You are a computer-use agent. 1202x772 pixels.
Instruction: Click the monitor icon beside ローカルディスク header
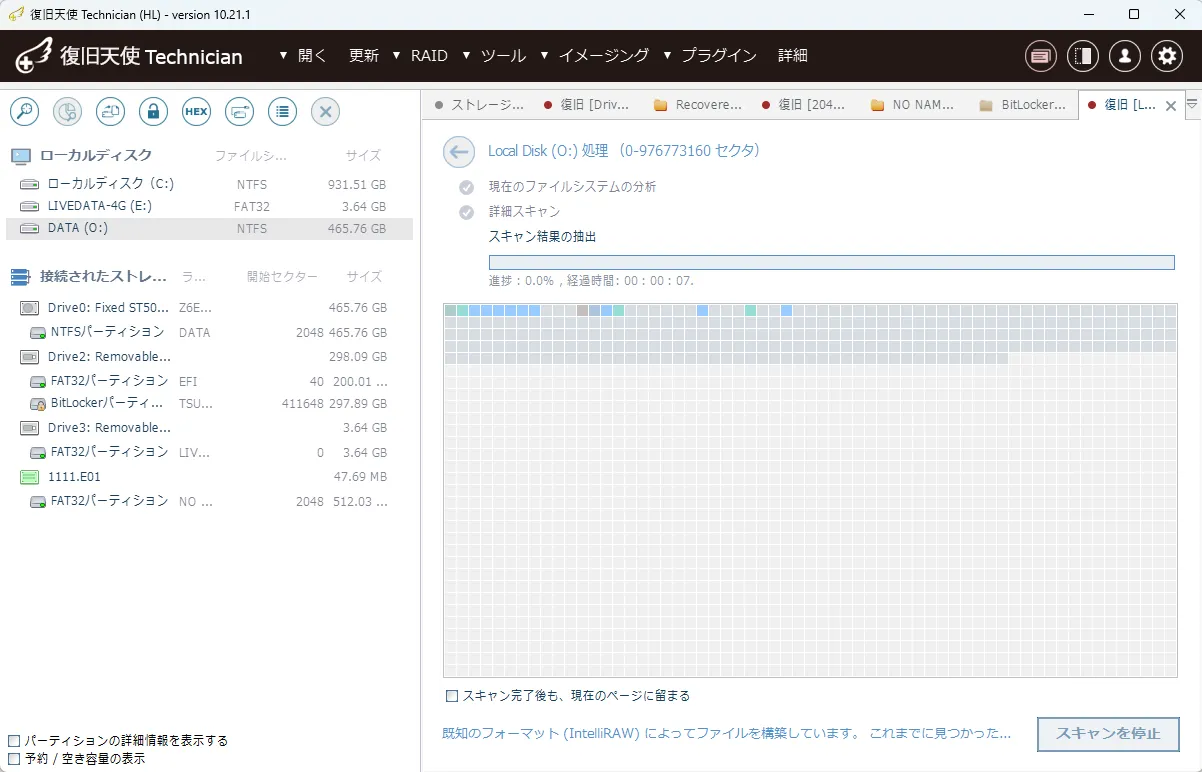(x=20, y=156)
